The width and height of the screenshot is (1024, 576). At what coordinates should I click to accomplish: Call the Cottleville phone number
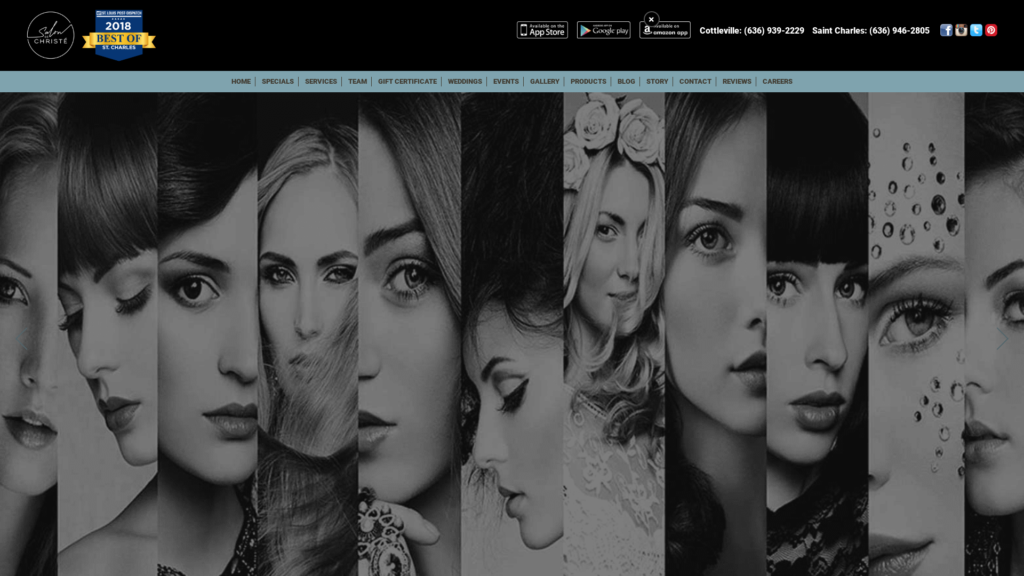tap(751, 31)
